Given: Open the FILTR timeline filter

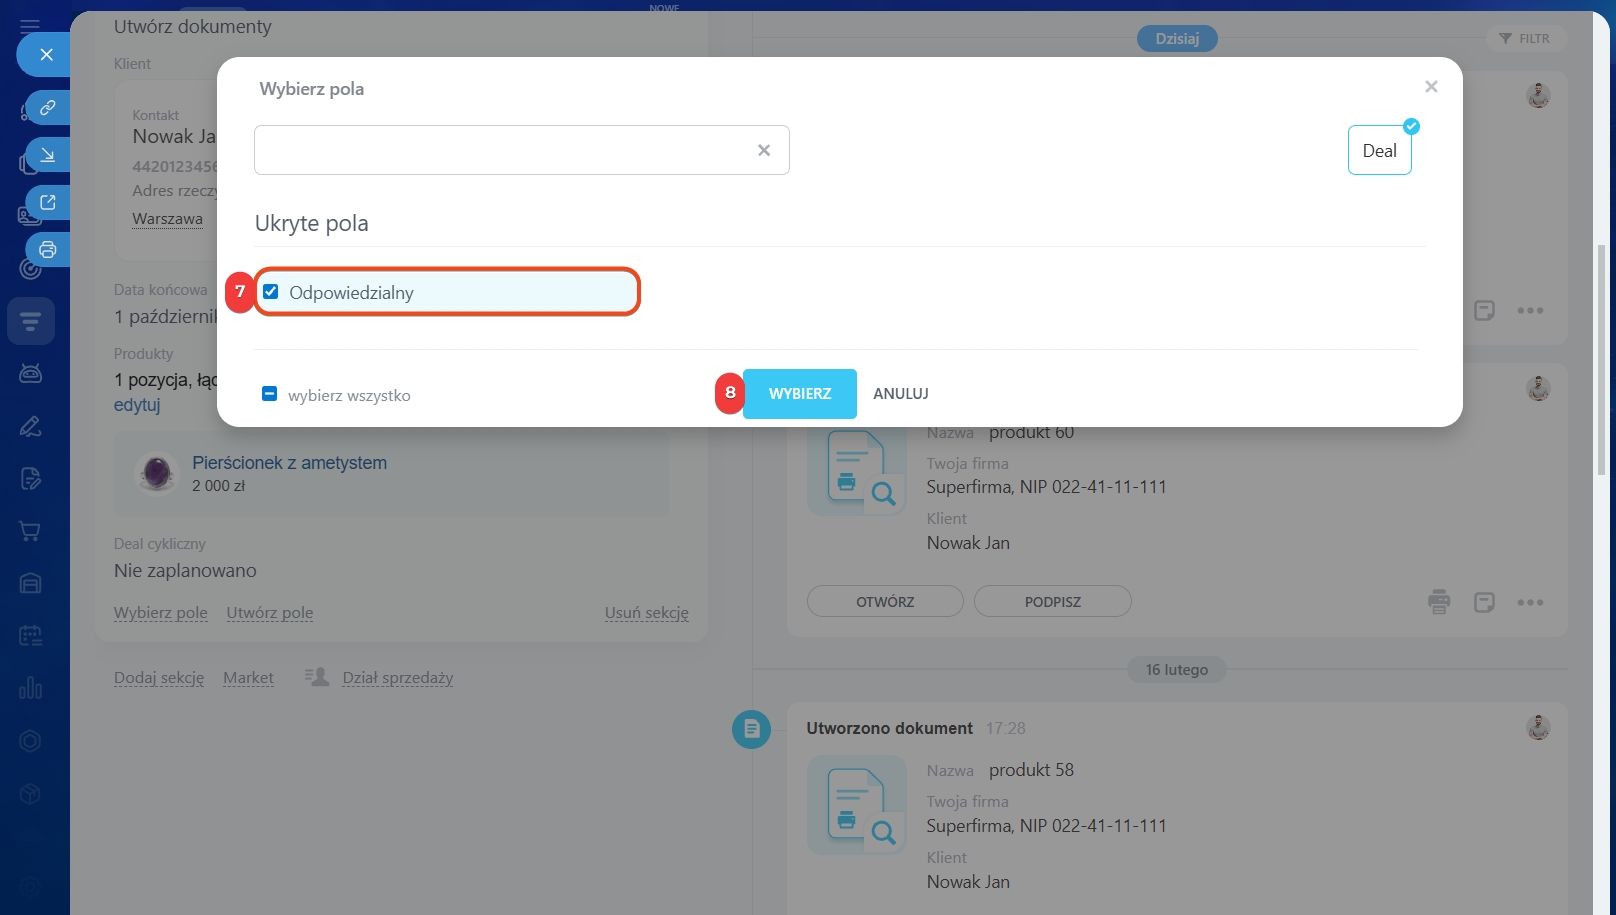Looking at the screenshot, I should (1525, 39).
